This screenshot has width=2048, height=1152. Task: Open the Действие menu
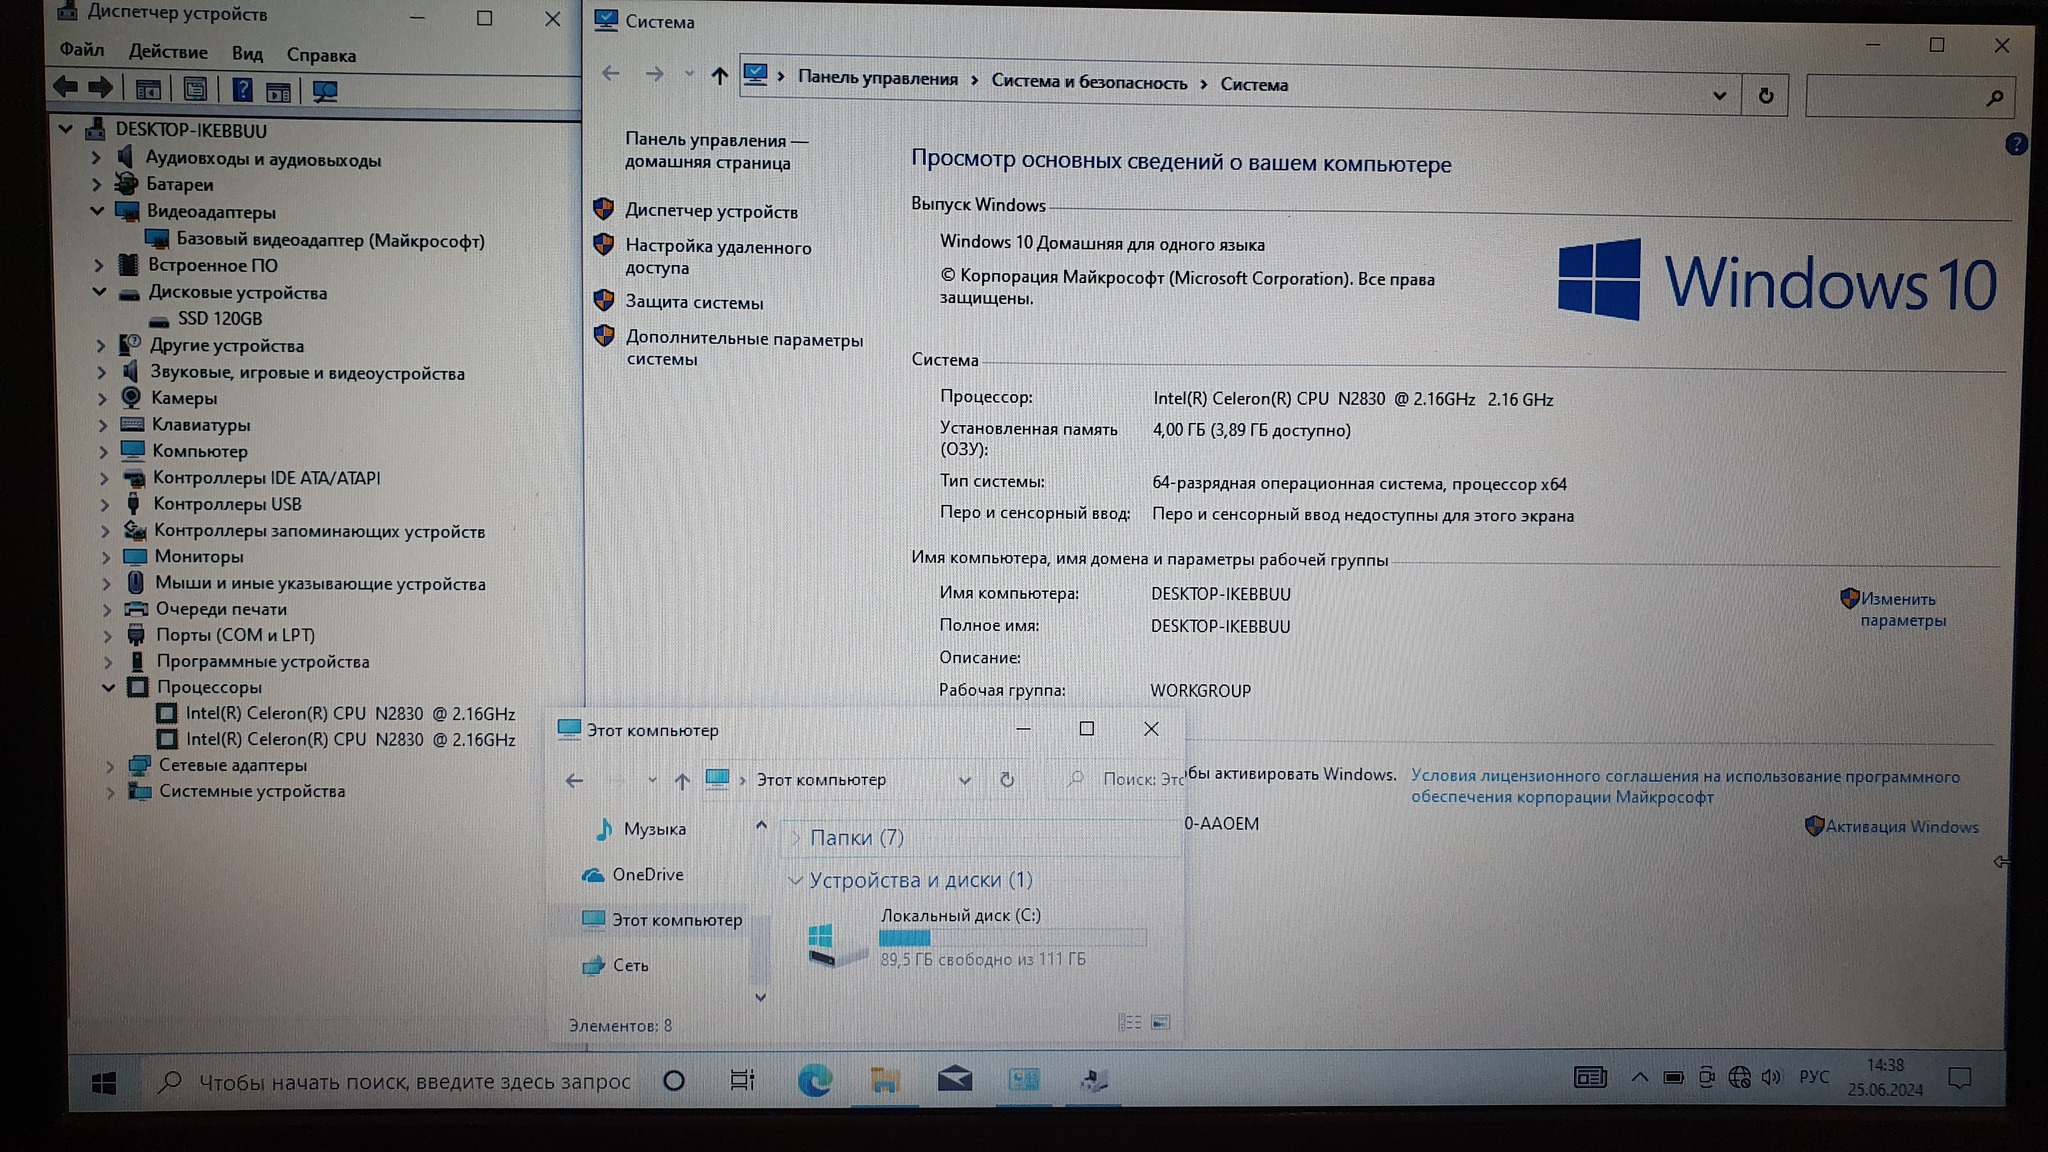coord(168,52)
